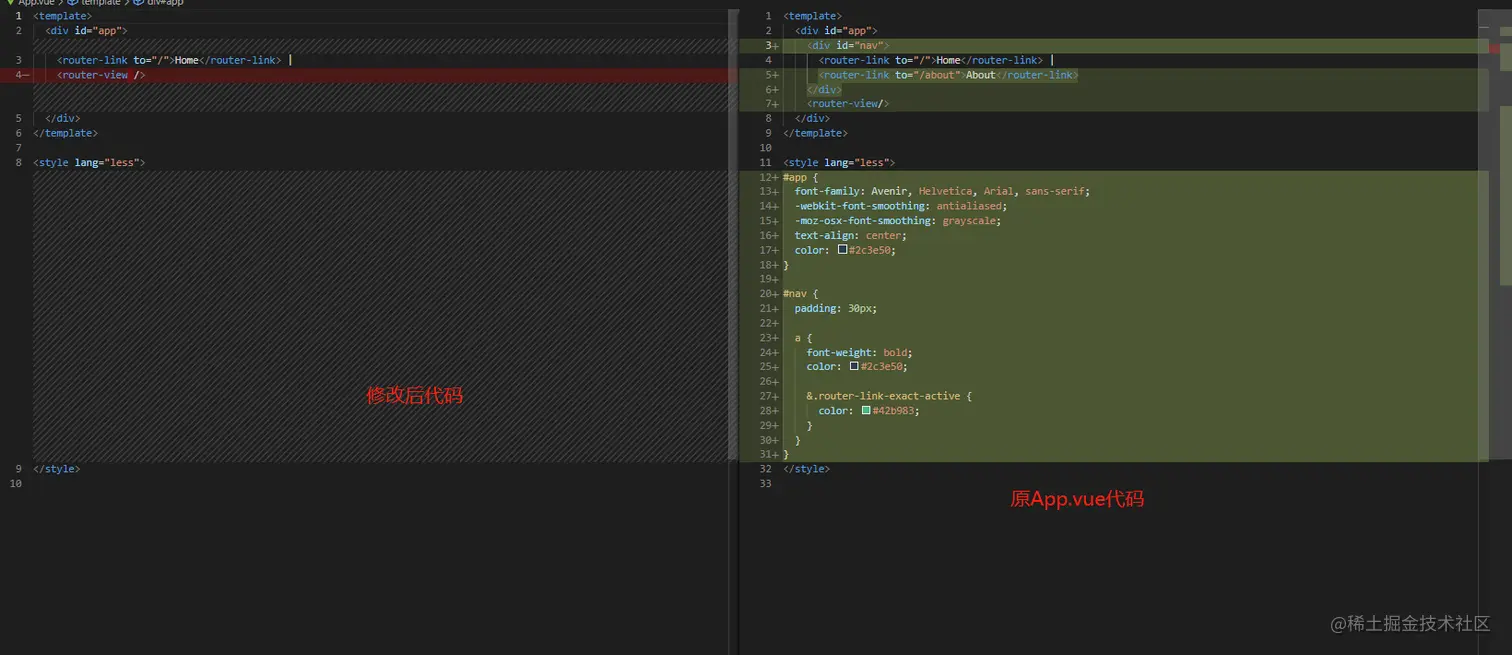Click the 'a {' selector line
Viewport: 1512px width, 655px height.
pyautogui.click(x=803, y=338)
